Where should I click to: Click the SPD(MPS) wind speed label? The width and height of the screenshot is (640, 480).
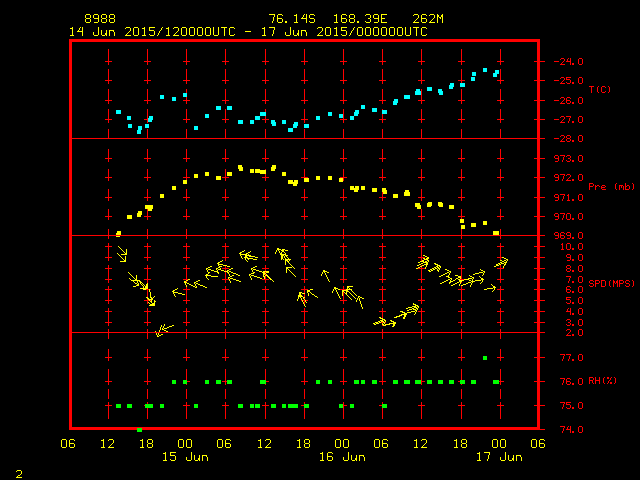[x=611, y=283]
